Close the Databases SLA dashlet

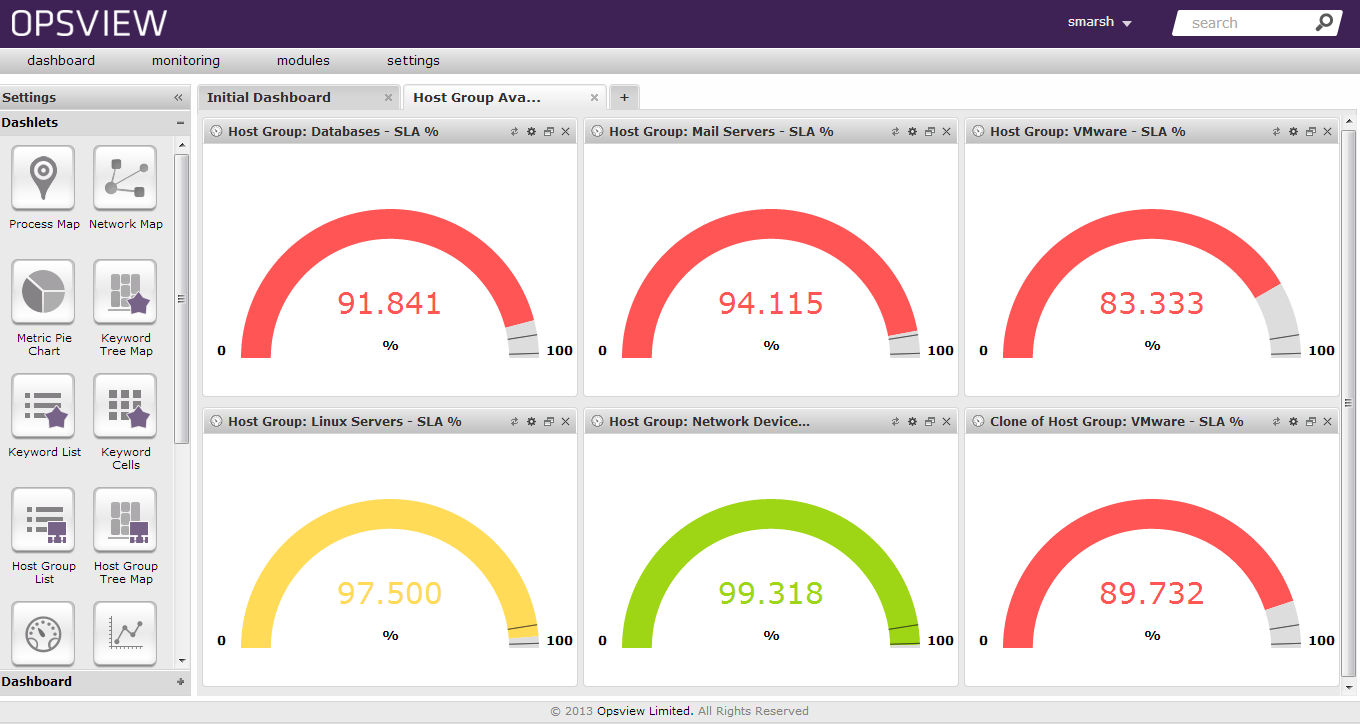click(x=565, y=131)
